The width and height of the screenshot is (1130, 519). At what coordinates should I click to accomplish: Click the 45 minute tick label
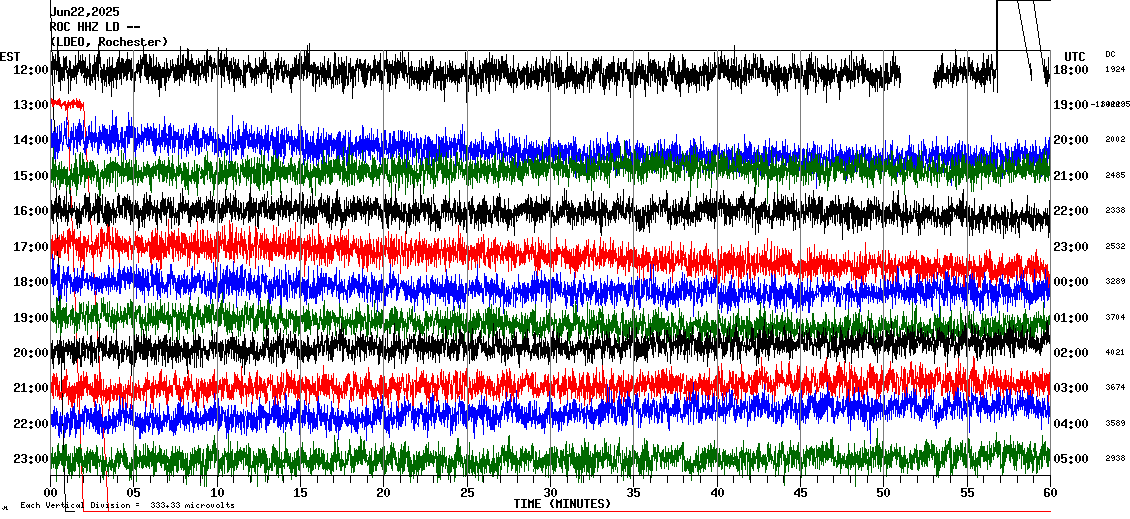click(800, 493)
